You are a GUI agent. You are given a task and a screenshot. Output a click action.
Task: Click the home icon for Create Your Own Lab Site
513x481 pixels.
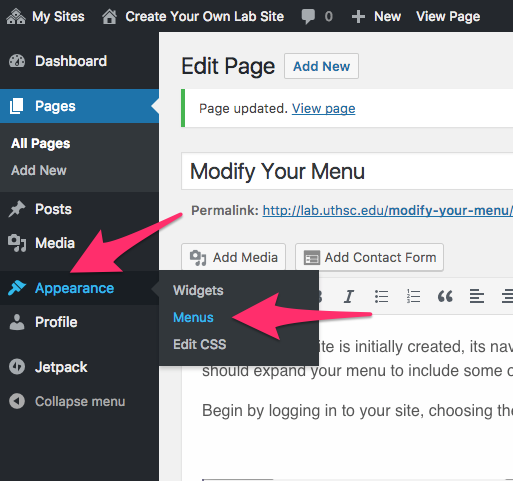coord(109,16)
